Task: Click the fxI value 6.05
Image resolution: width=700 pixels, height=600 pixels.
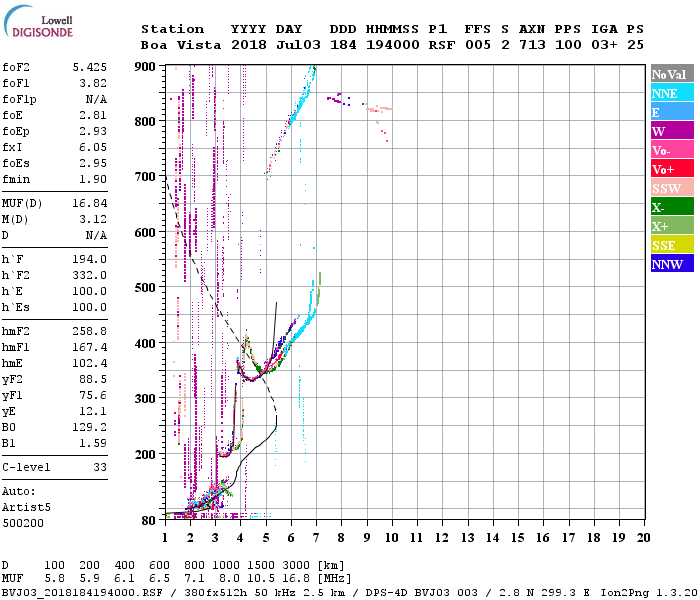Action: 93,147
